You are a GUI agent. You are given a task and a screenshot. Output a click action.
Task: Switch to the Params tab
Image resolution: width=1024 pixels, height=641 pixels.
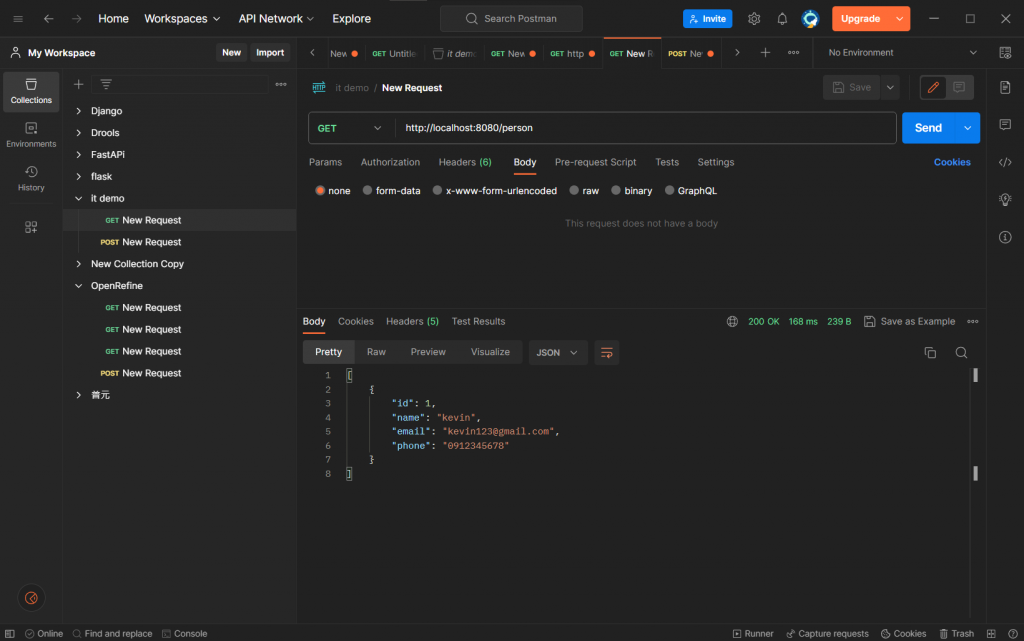point(325,162)
